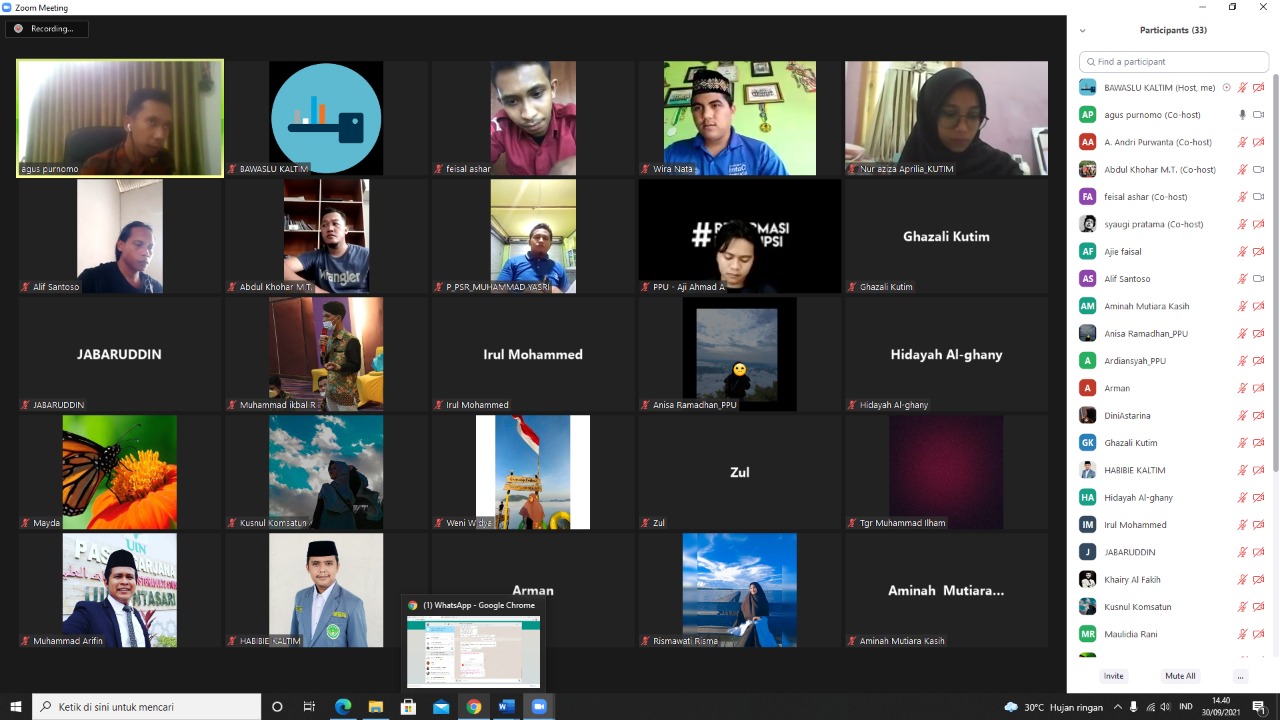Toggle the mute icon for Irul Mohammed
The height and width of the screenshot is (720, 1280).
pyautogui.click(x=1243, y=525)
